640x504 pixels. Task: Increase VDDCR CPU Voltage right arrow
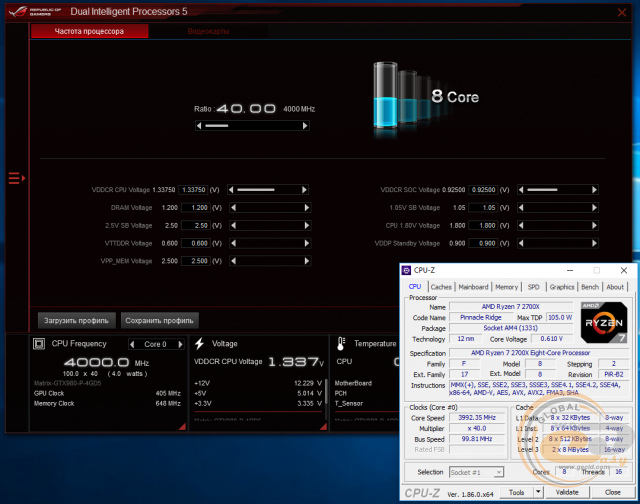(304, 190)
